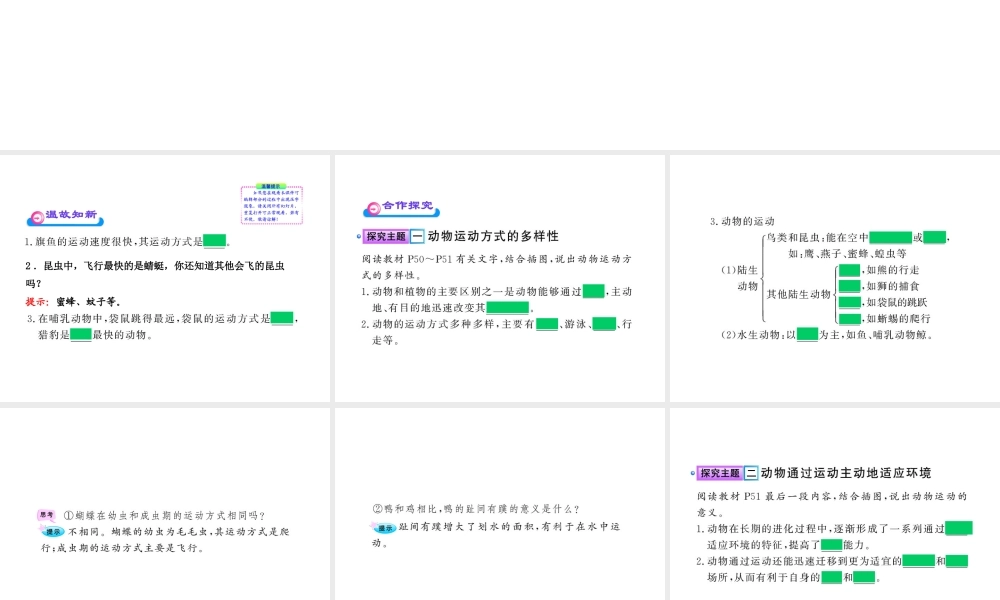Click the green blank after 一系列通过

[x=959, y=528]
